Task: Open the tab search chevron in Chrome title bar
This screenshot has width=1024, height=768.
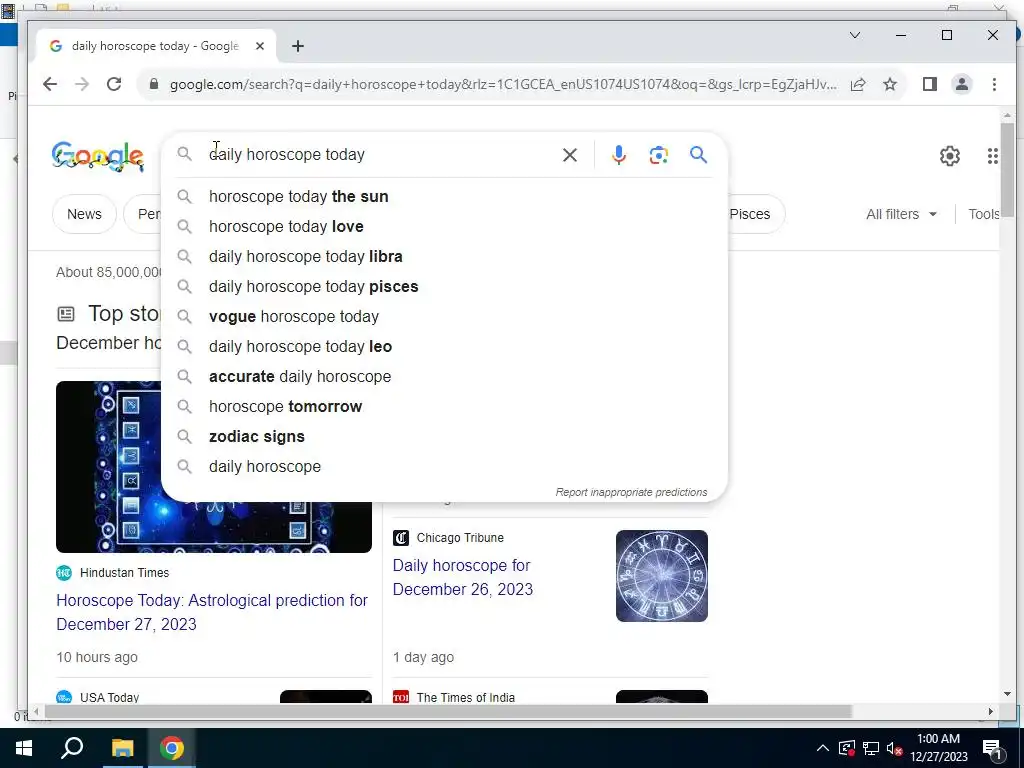Action: point(855,35)
